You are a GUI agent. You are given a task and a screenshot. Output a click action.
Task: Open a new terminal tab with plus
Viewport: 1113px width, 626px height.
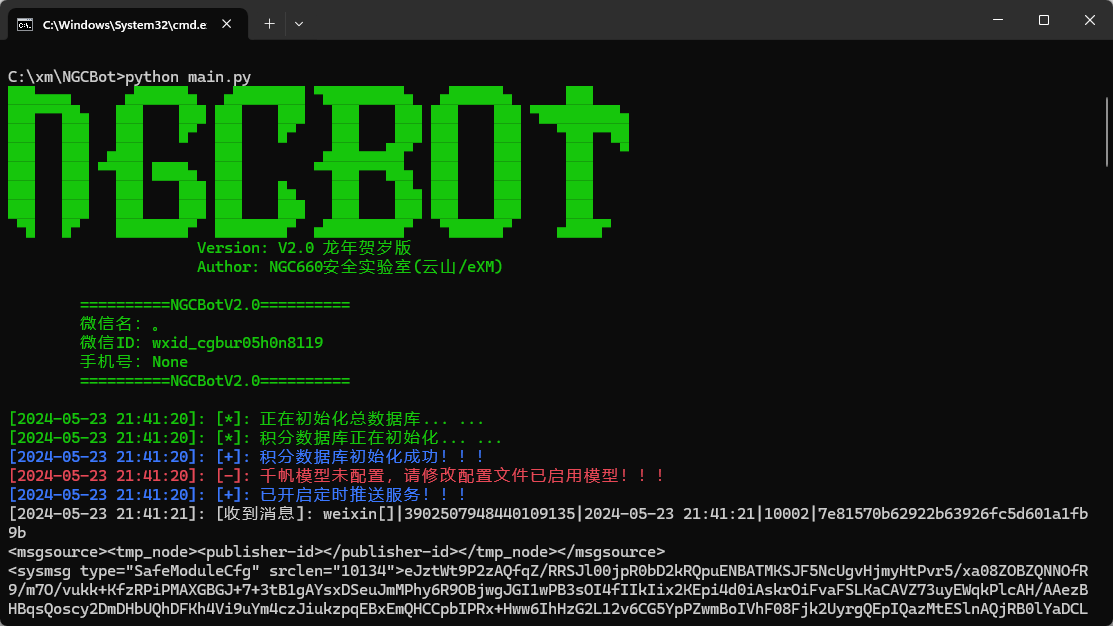269,23
